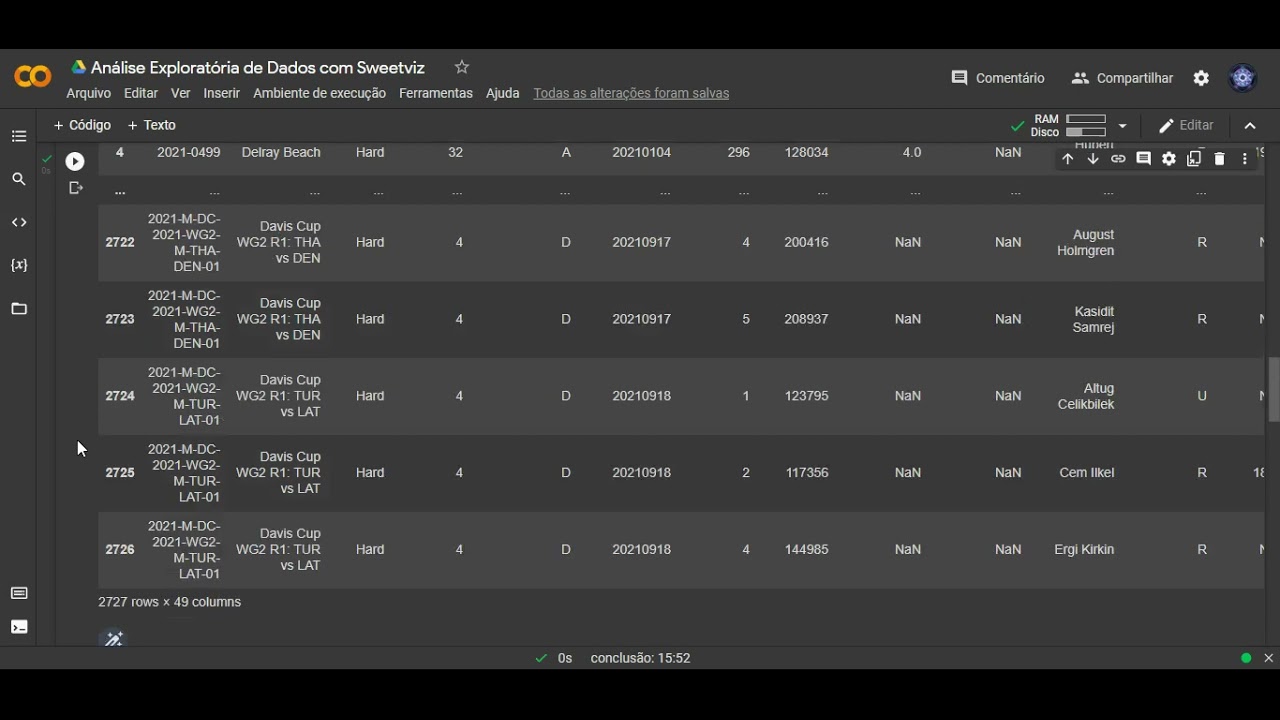Clear cell output icon below play button
The image size is (1280, 720).
click(x=76, y=188)
